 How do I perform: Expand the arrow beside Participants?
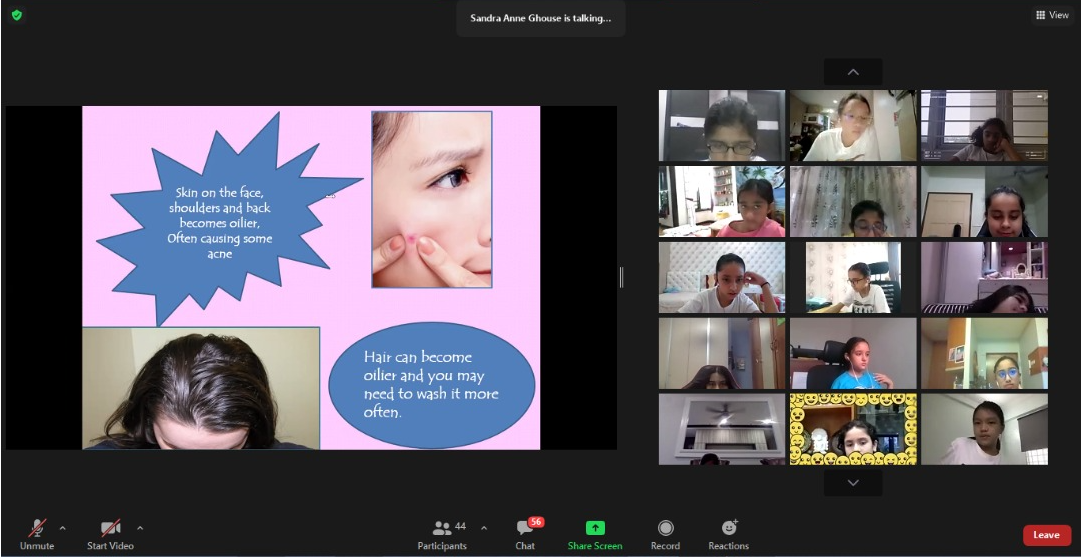pos(484,528)
